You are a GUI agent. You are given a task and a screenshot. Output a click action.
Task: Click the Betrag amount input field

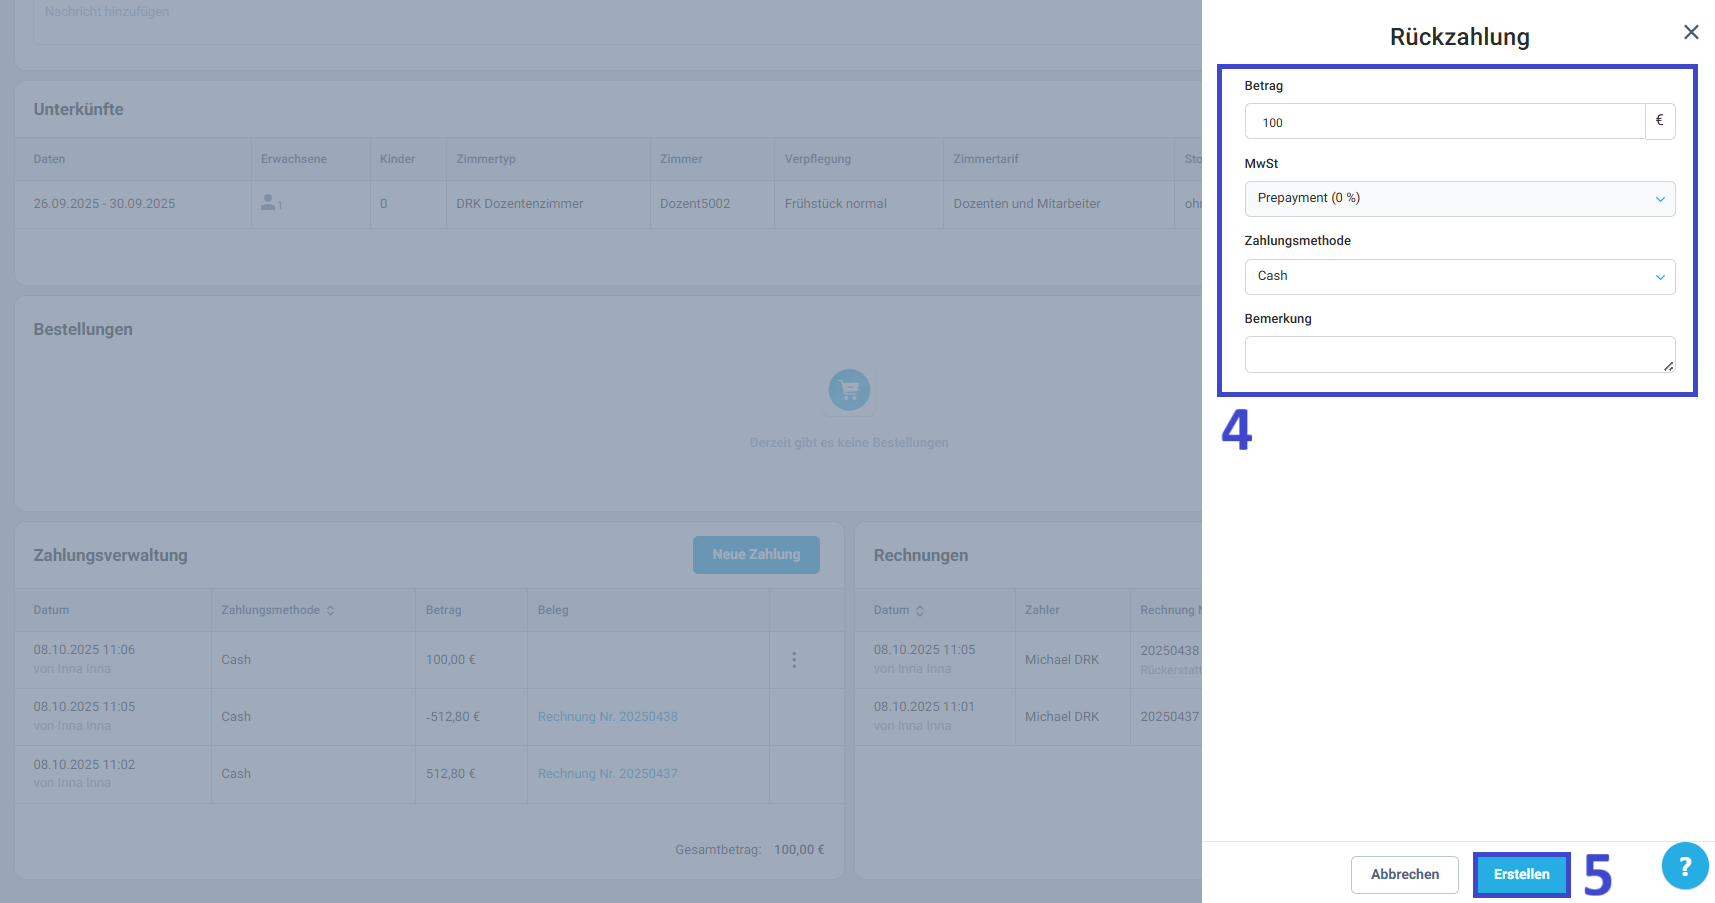(x=1445, y=121)
